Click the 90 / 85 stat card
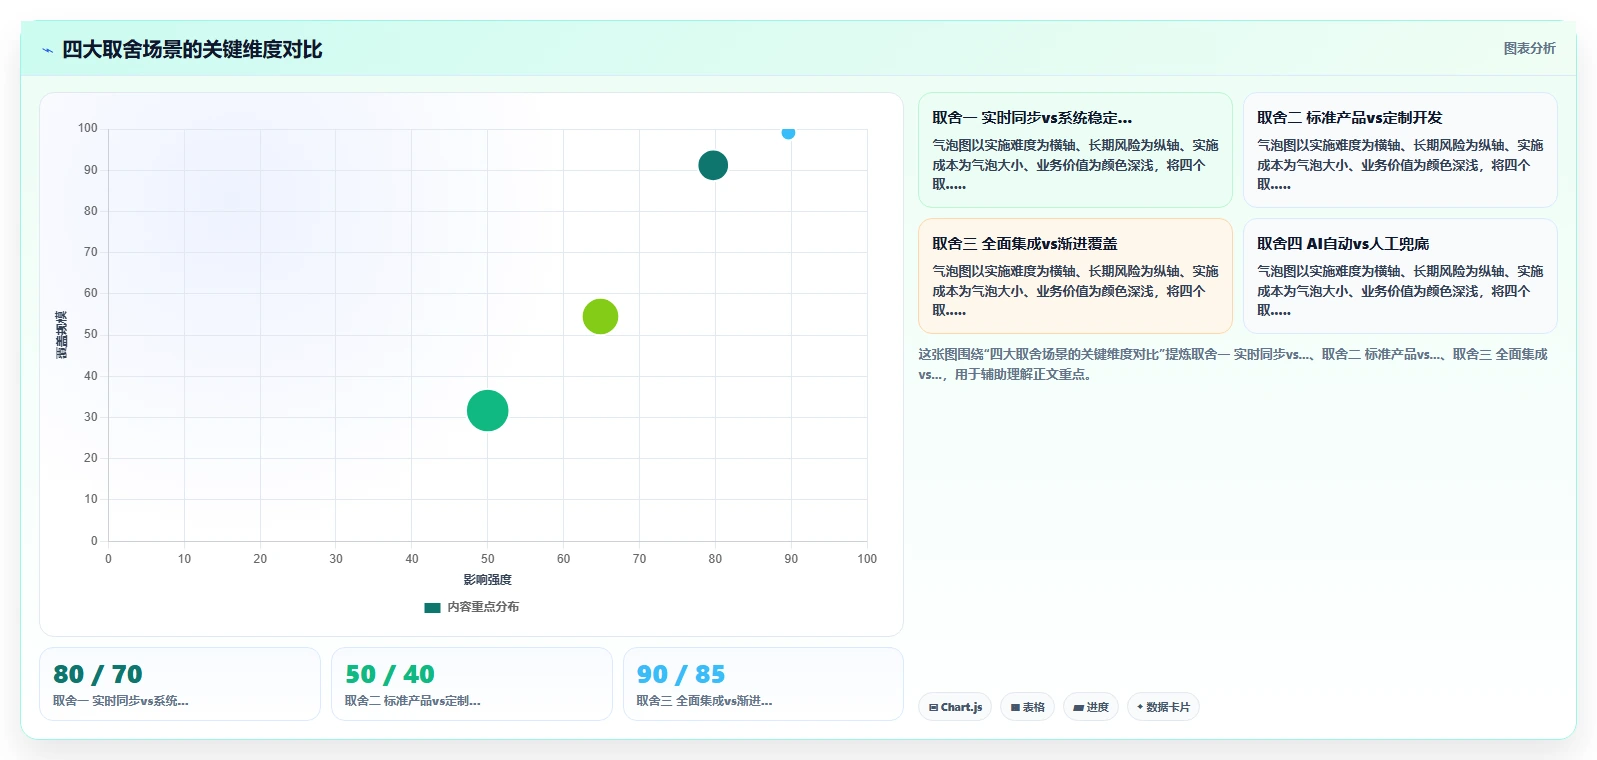 (x=763, y=684)
